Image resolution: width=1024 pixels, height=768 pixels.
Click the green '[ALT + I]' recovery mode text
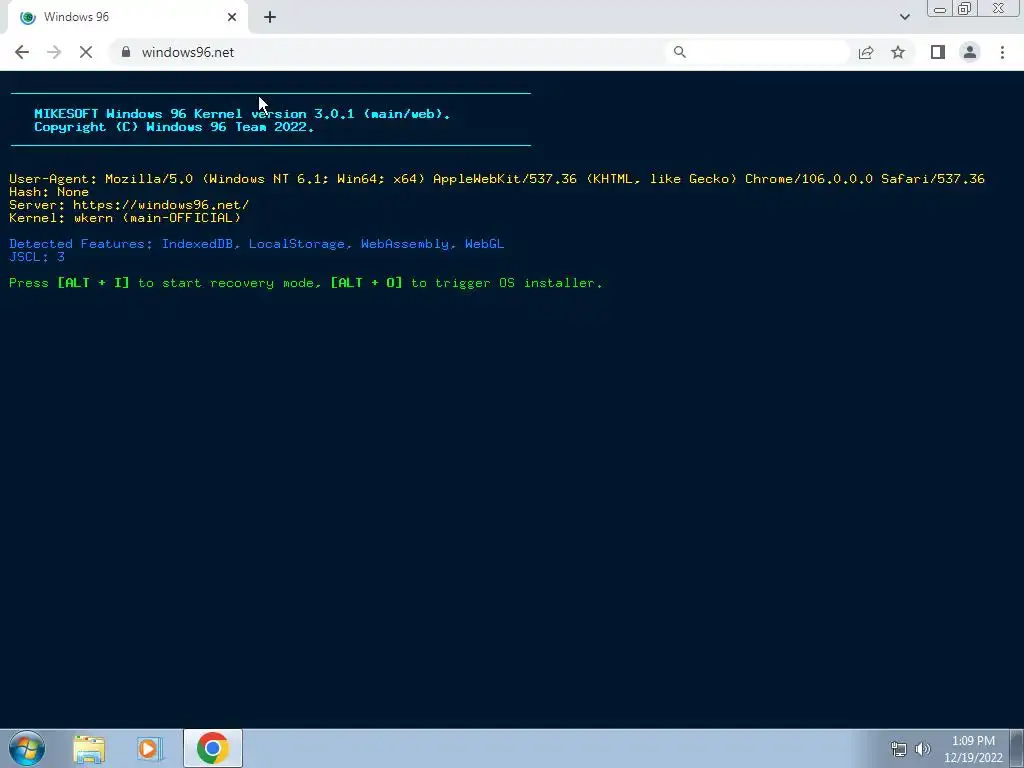(93, 283)
